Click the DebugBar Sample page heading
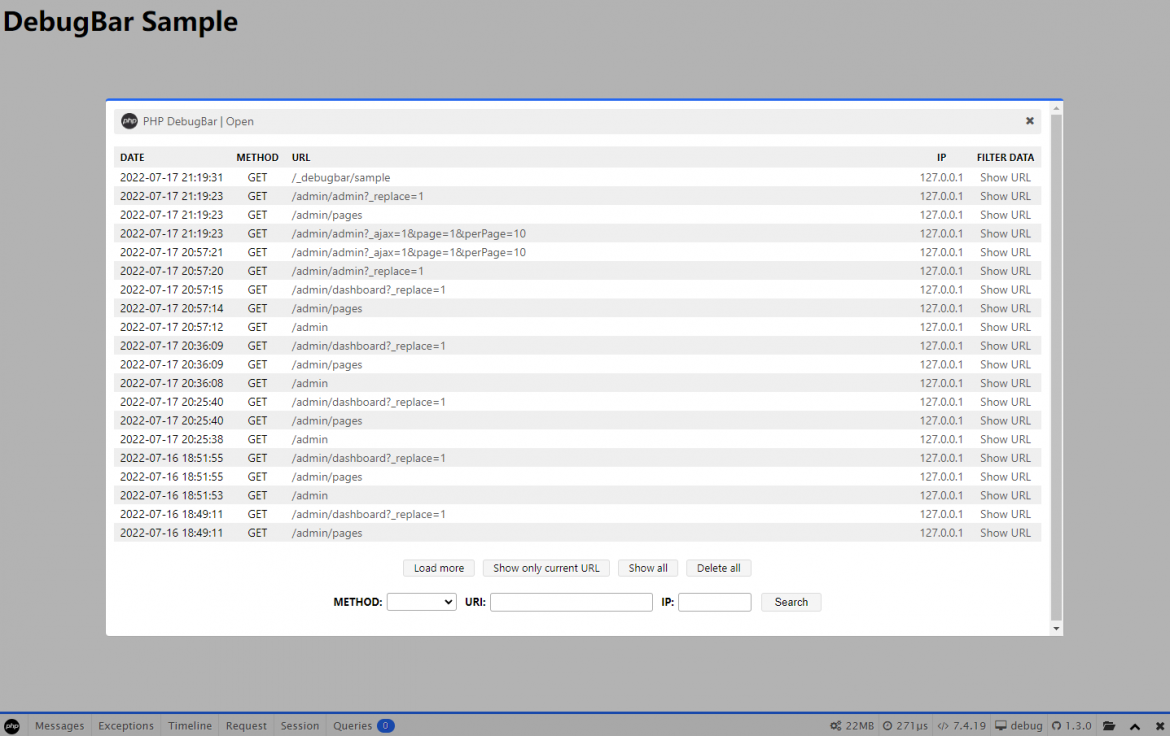This screenshot has width=1170, height=736. click(120, 22)
